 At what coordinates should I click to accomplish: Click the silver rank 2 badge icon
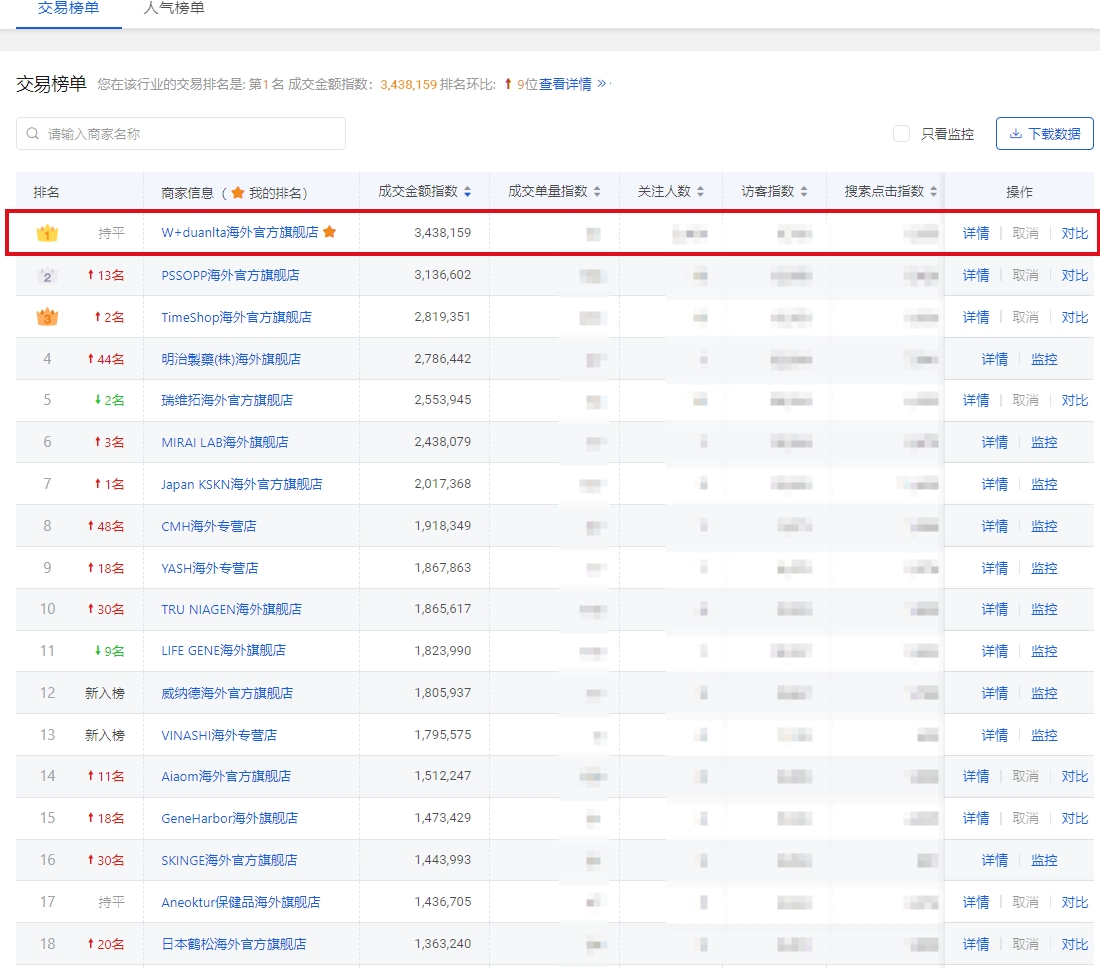47,275
